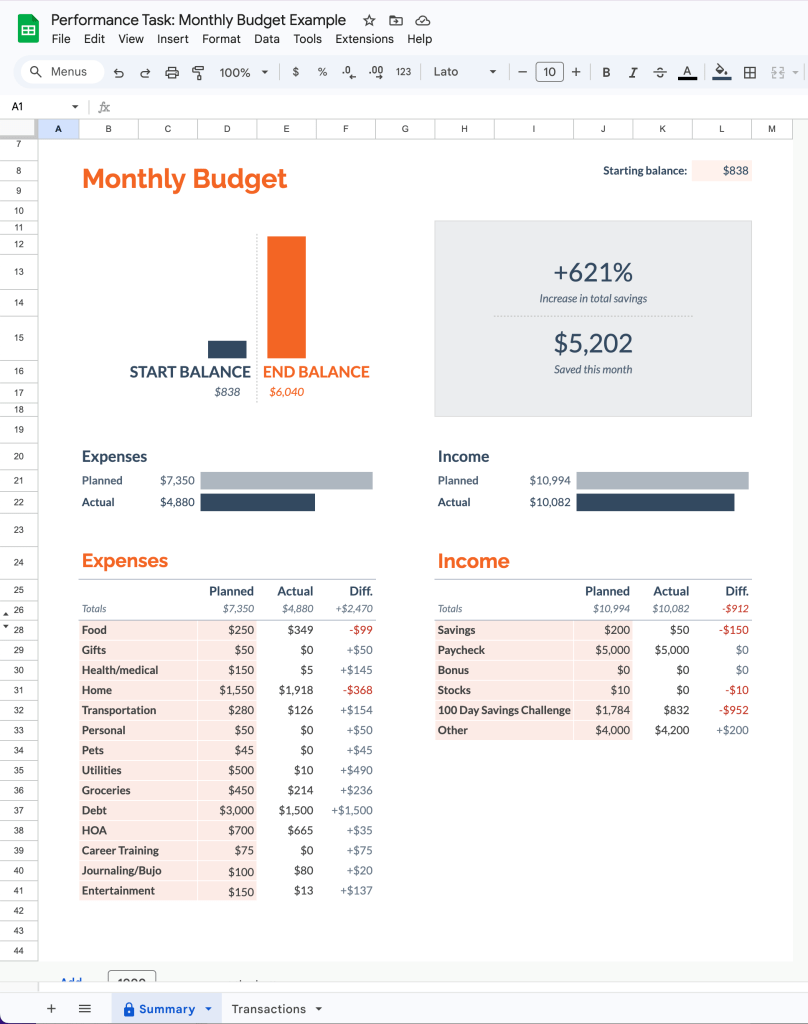808x1024 pixels.
Task: Select the Paint format roller tool
Action: pos(197,72)
